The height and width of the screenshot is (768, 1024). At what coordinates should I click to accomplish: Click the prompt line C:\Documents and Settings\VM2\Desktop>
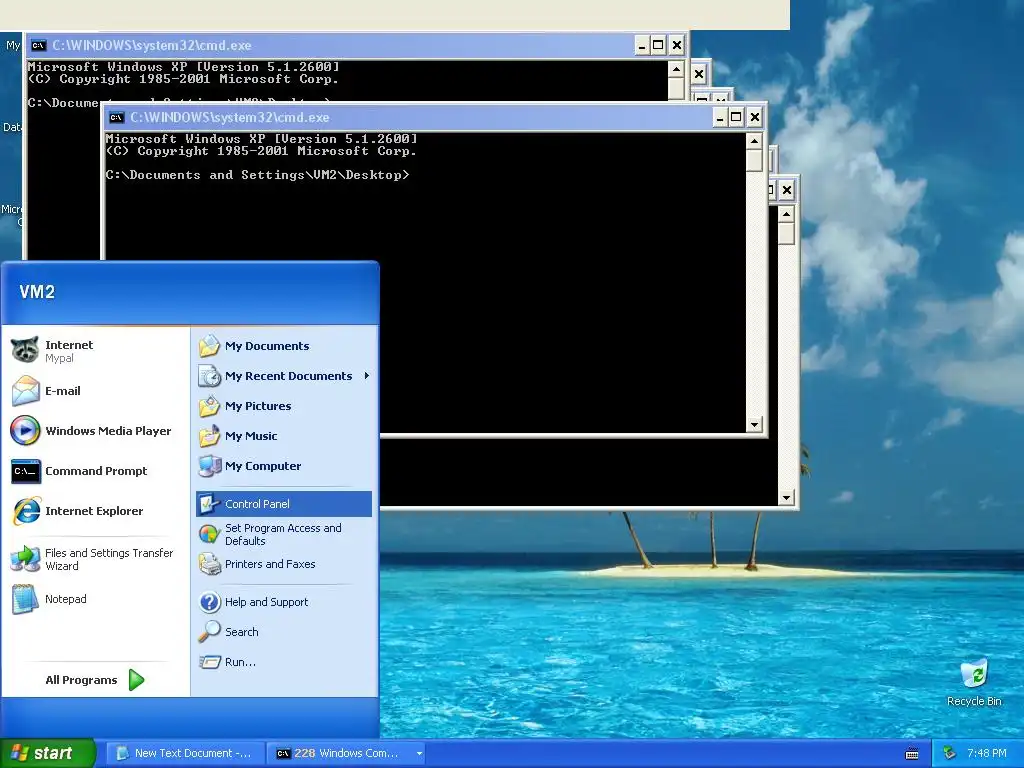(x=257, y=175)
